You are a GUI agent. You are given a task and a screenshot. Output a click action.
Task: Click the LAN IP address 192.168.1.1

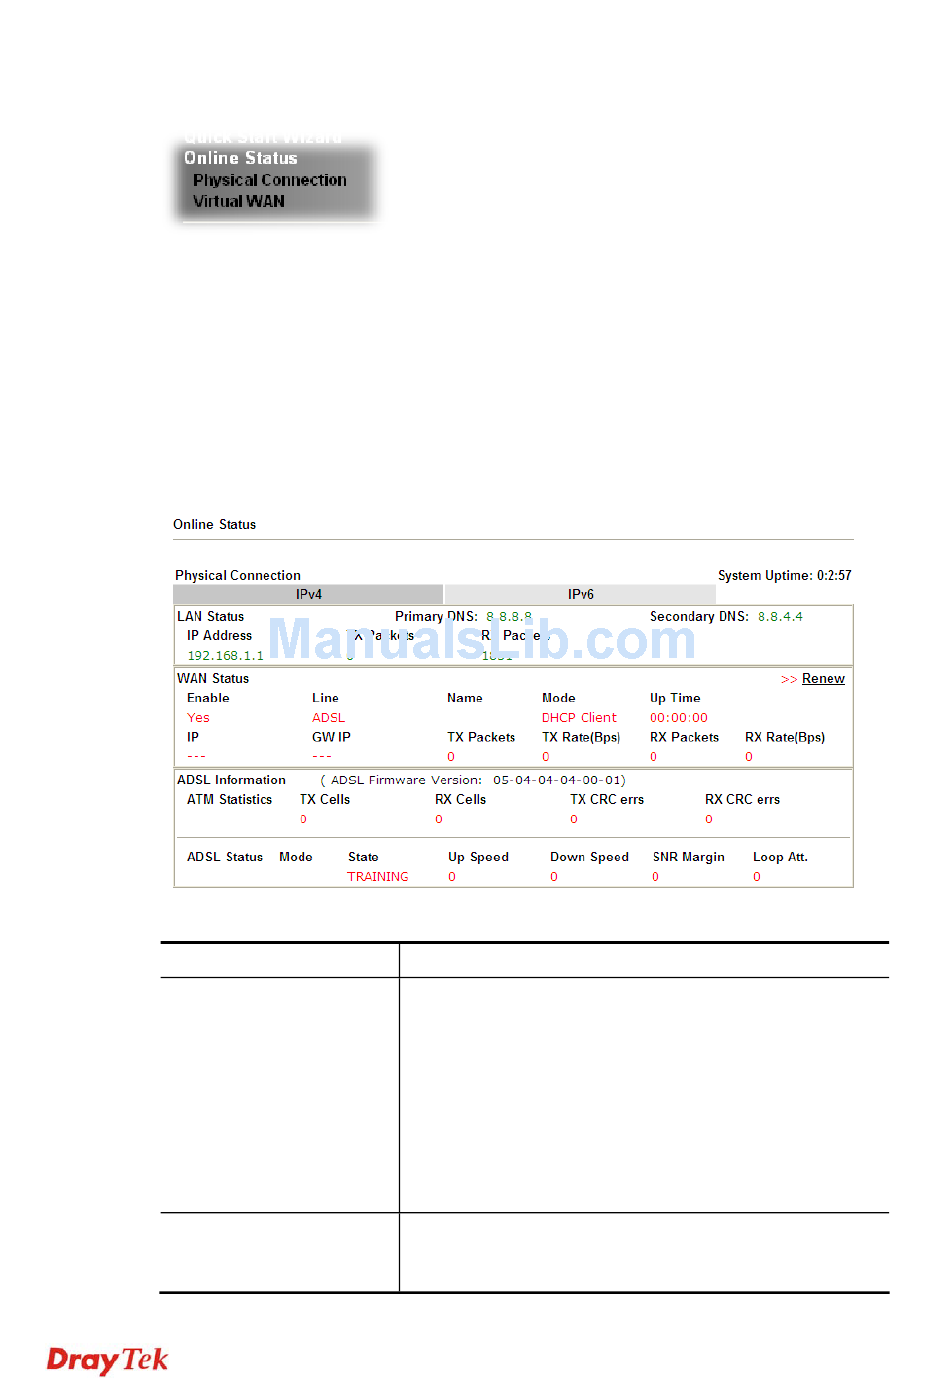coord(226,656)
